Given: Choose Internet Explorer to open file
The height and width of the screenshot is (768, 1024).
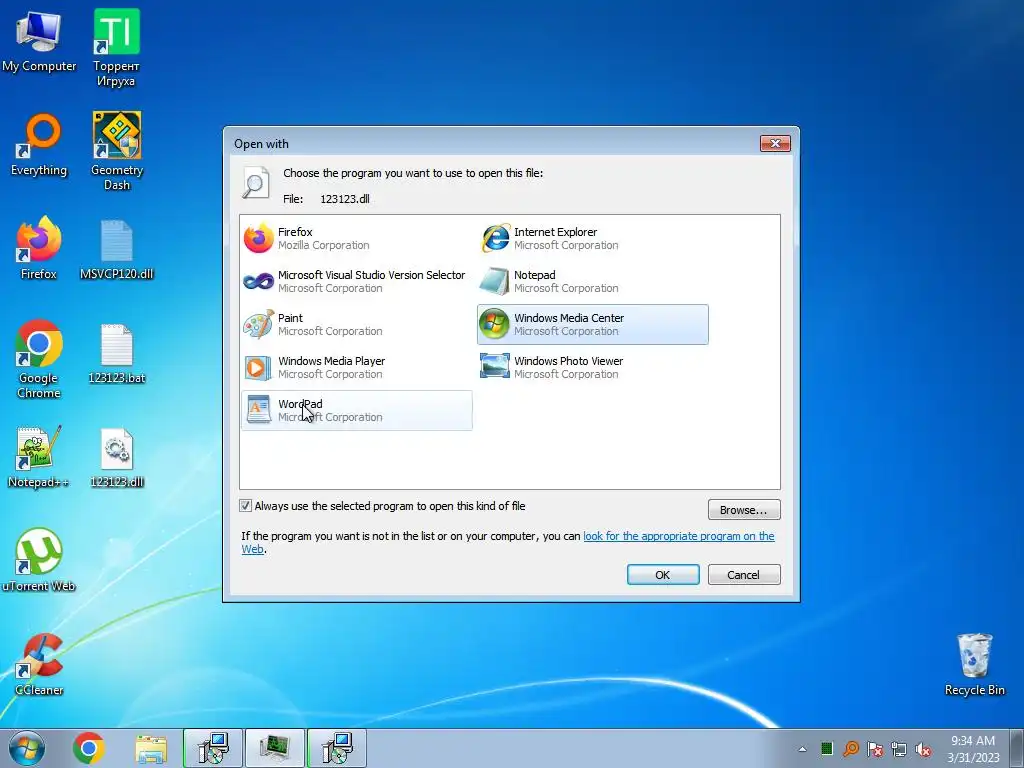Looking at the screenshot, I should tap(592, 238).
